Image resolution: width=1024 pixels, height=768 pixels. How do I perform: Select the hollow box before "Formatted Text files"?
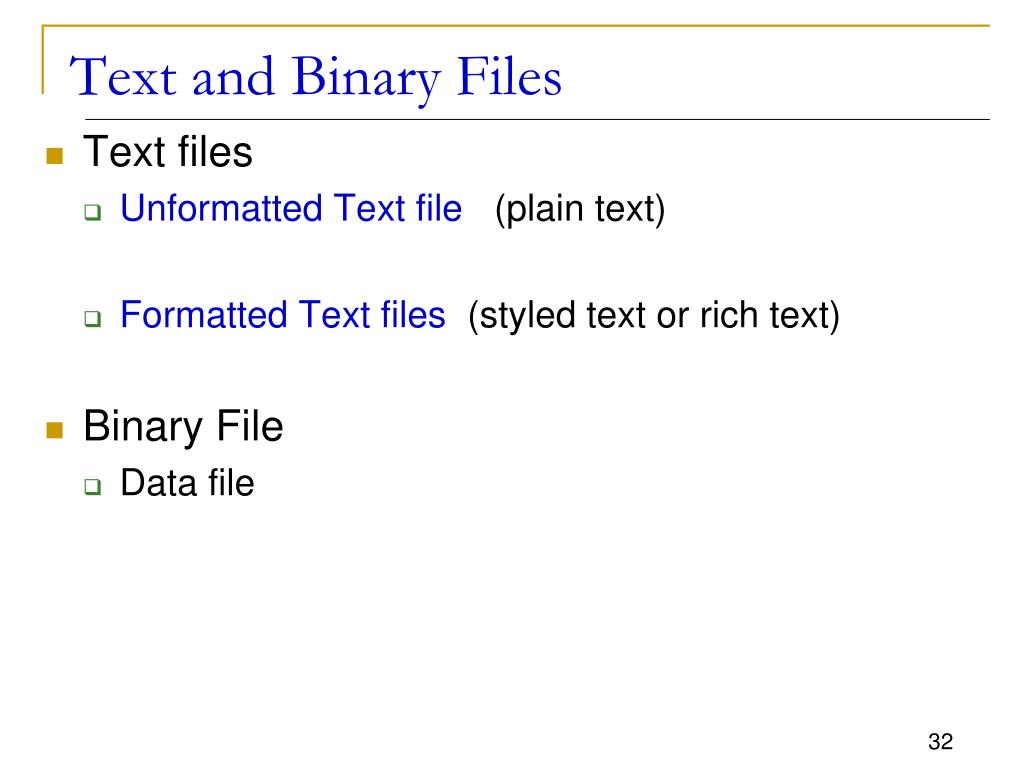point(93,319)
